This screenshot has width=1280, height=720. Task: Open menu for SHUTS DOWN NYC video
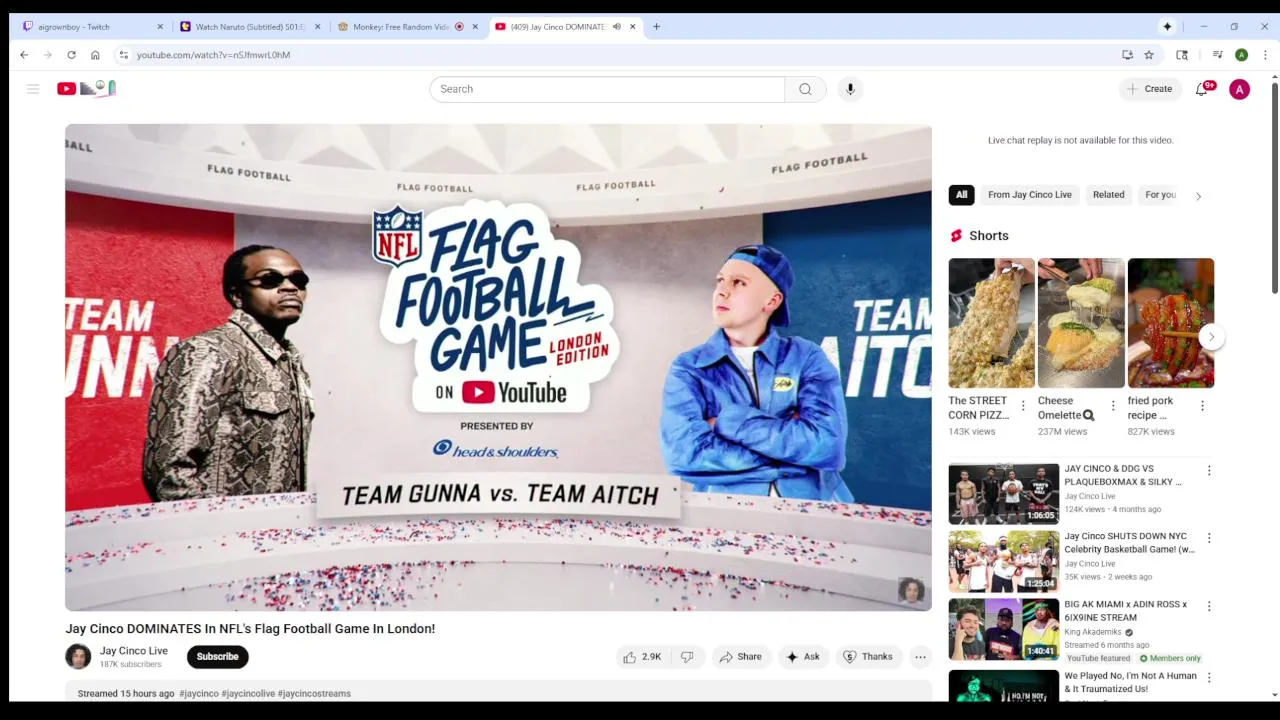click(1209, 538)
